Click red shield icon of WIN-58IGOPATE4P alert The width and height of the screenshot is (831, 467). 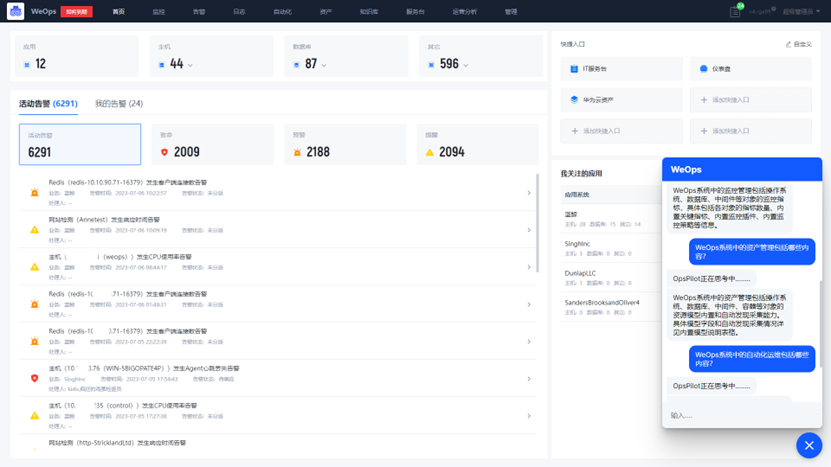point(34,378)
